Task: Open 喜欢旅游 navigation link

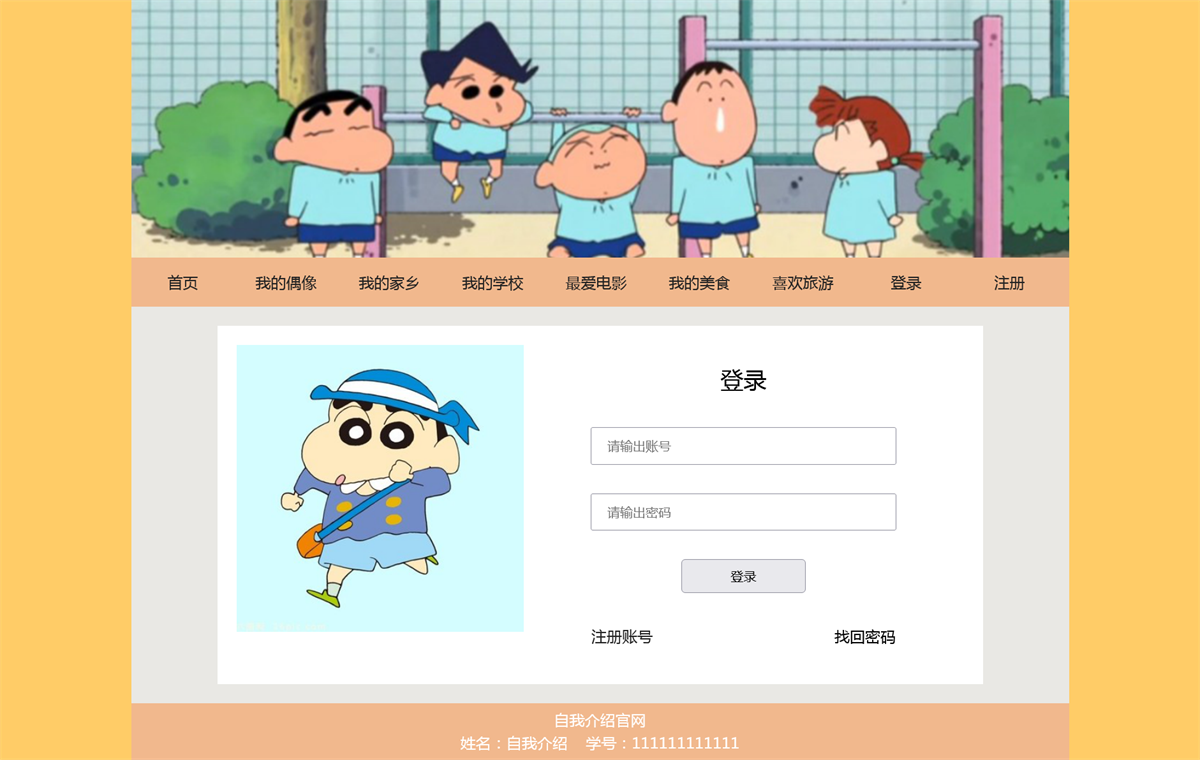Action: (x=803, y=283)
